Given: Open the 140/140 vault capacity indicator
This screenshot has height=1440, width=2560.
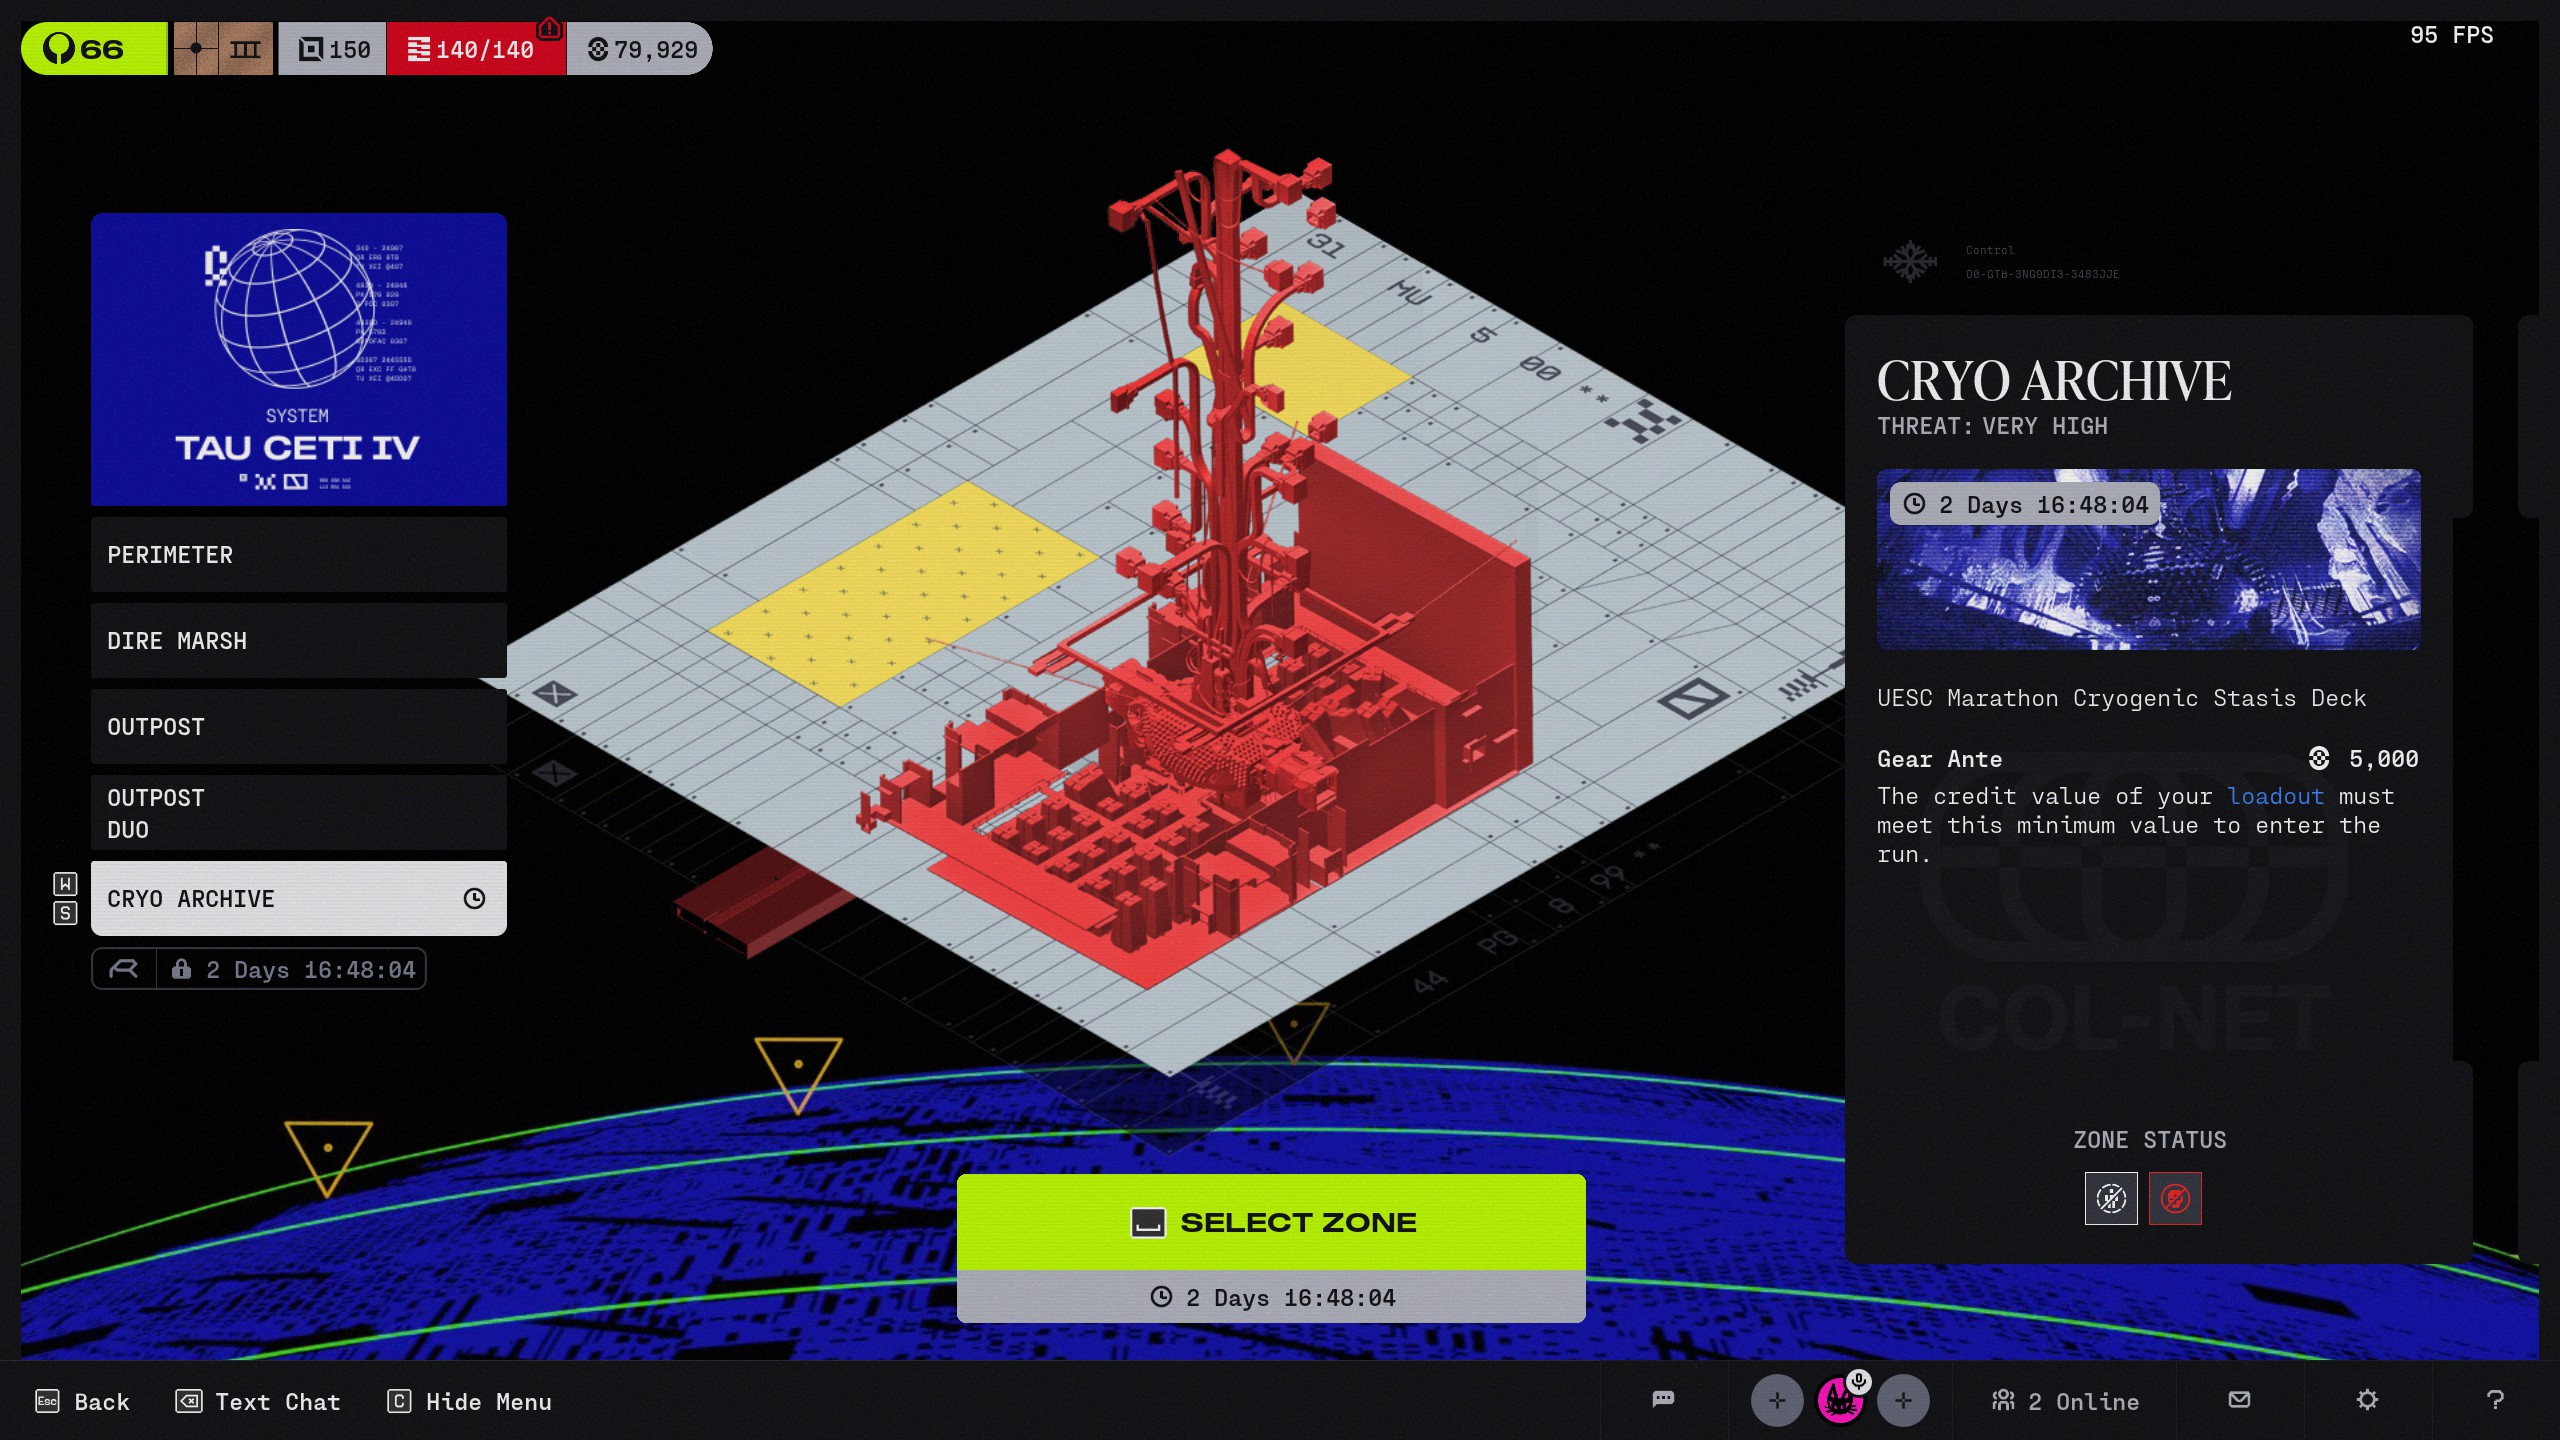Looking at the screenshot, I should 475,49.
